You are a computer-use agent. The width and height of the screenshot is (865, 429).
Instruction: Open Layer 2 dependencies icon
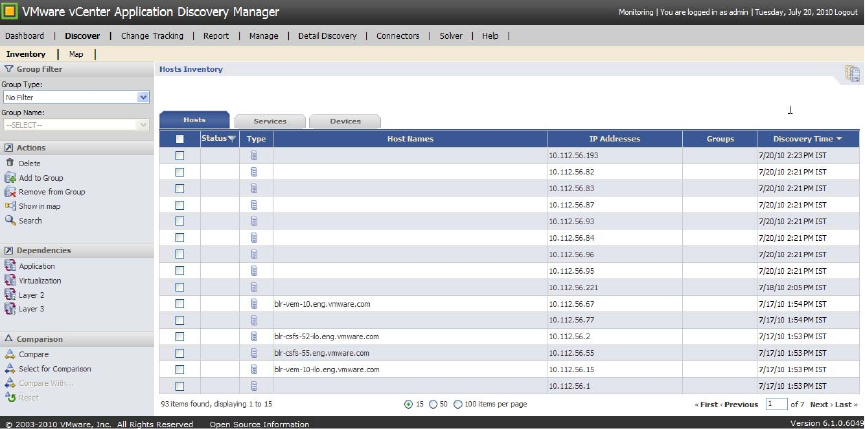(10, 294)
